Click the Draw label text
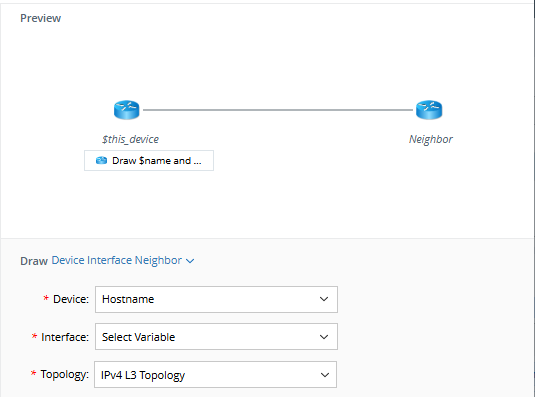535x397 pixels. tap(34, 261)
